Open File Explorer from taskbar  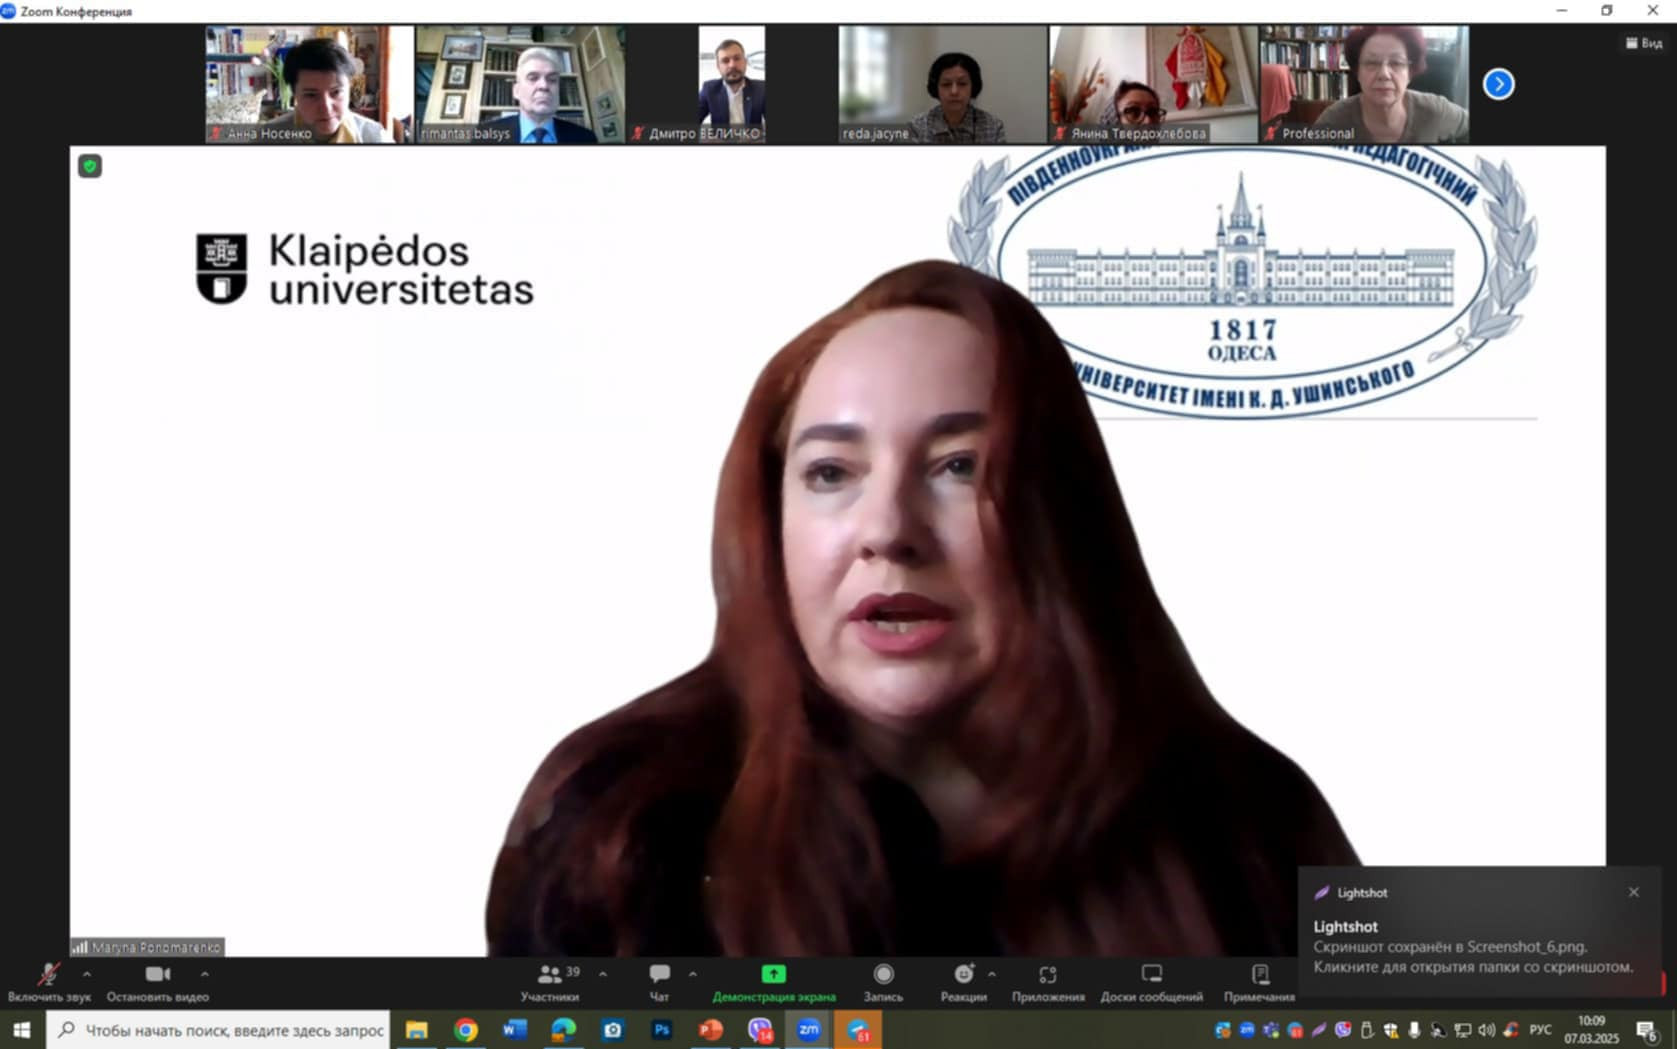point(417,1030)
